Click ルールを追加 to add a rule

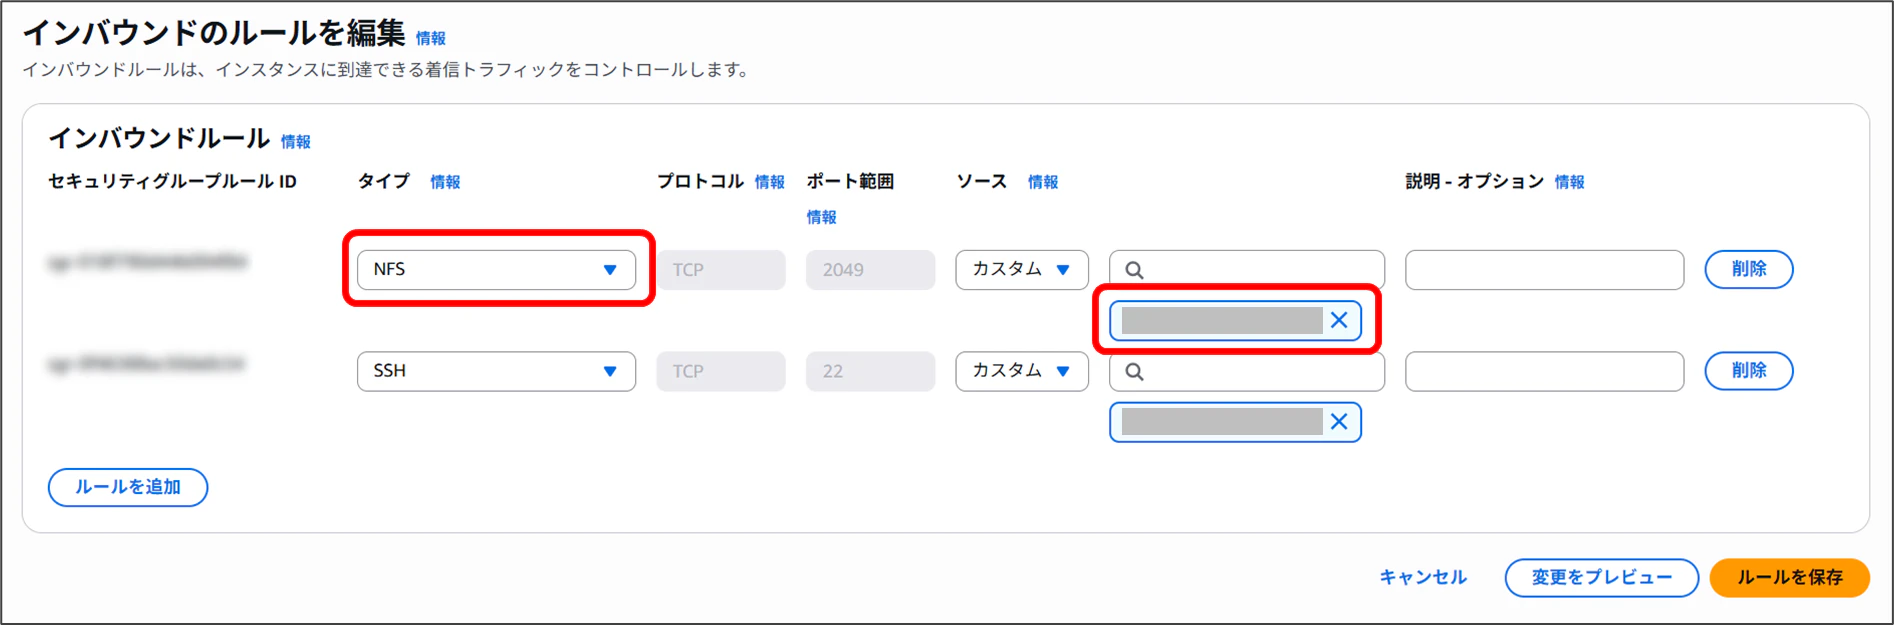point(128,487)
